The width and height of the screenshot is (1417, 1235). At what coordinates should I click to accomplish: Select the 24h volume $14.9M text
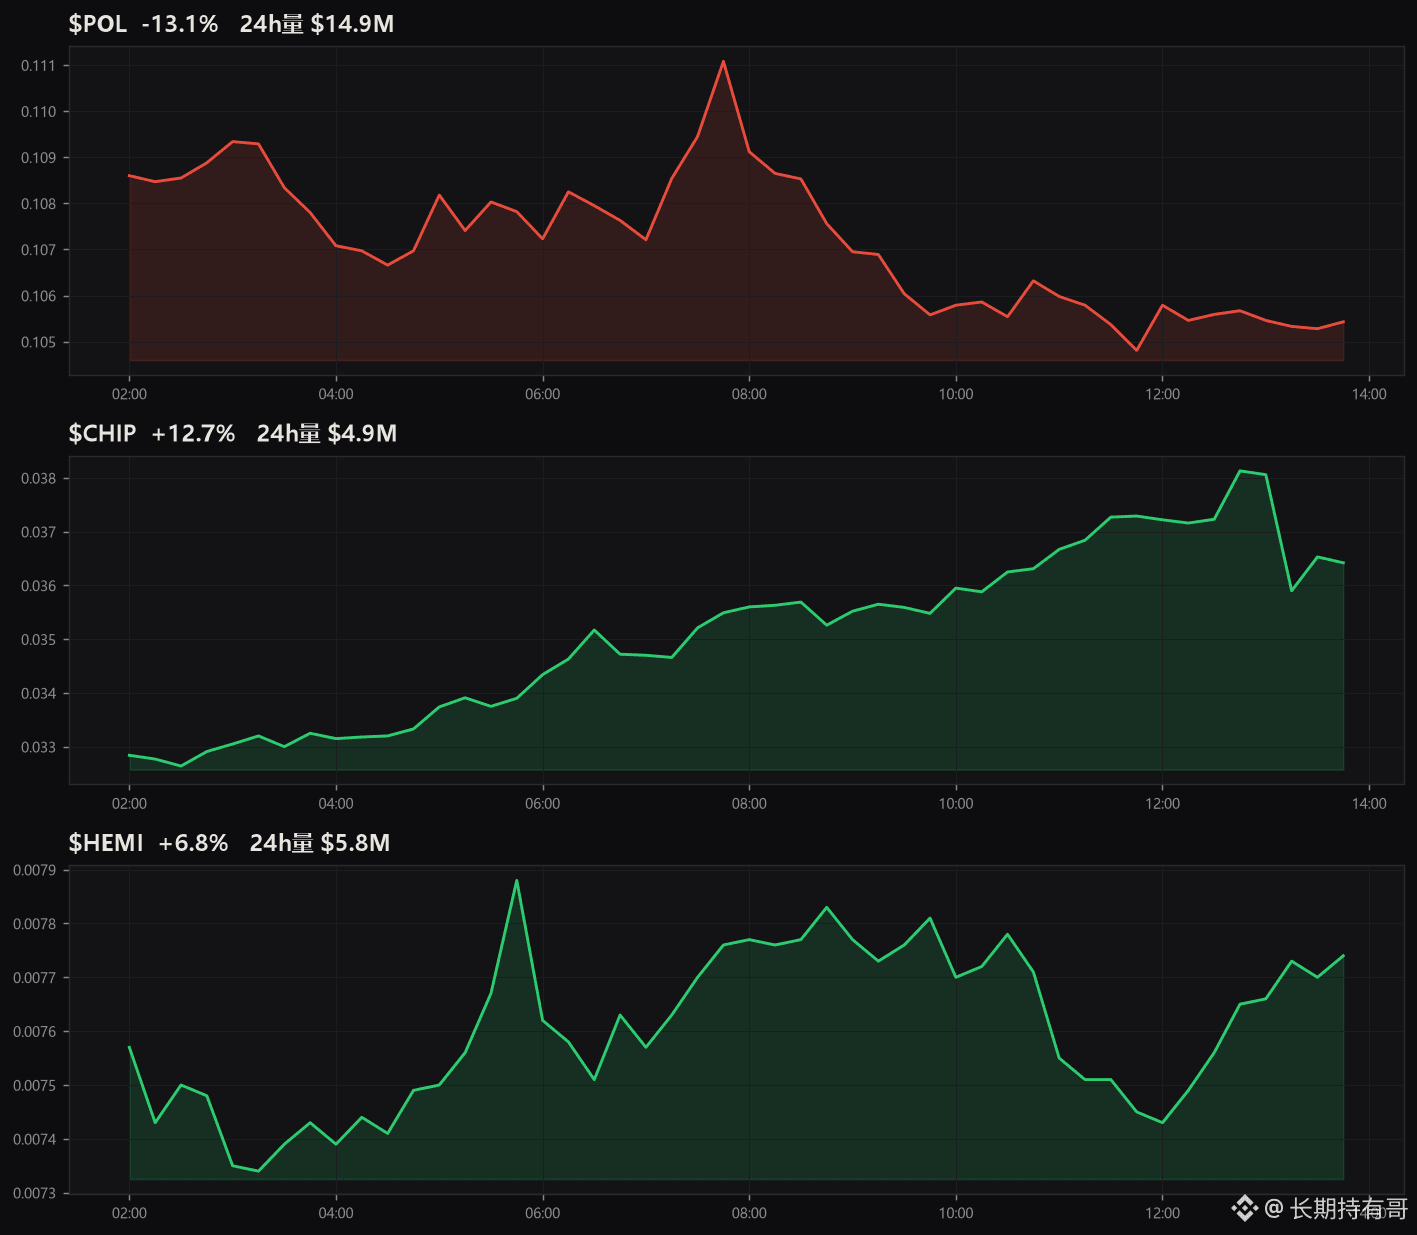point(317,24)
